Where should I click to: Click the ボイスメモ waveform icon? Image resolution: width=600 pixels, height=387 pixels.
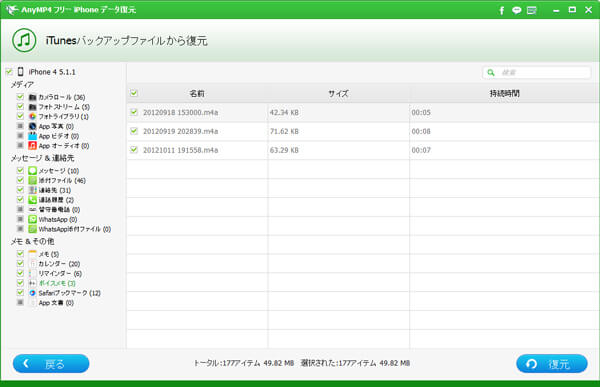33,283
